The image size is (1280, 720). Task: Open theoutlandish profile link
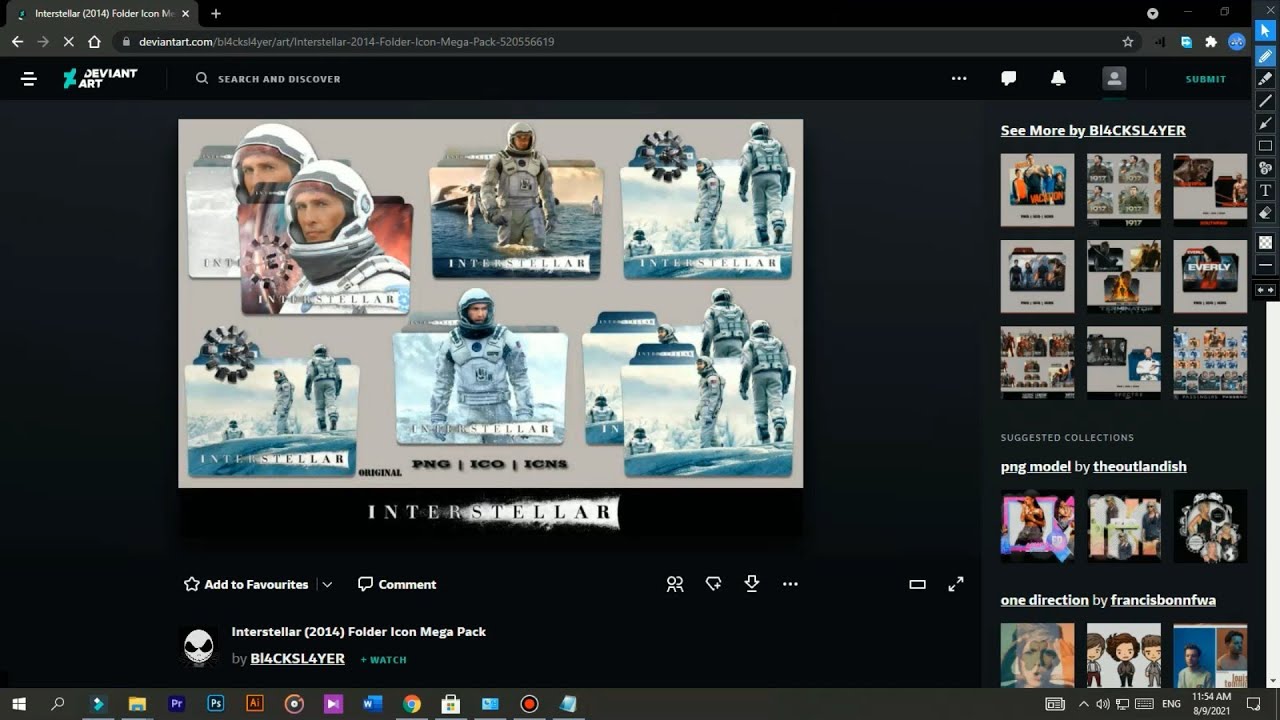point(1140,466)
